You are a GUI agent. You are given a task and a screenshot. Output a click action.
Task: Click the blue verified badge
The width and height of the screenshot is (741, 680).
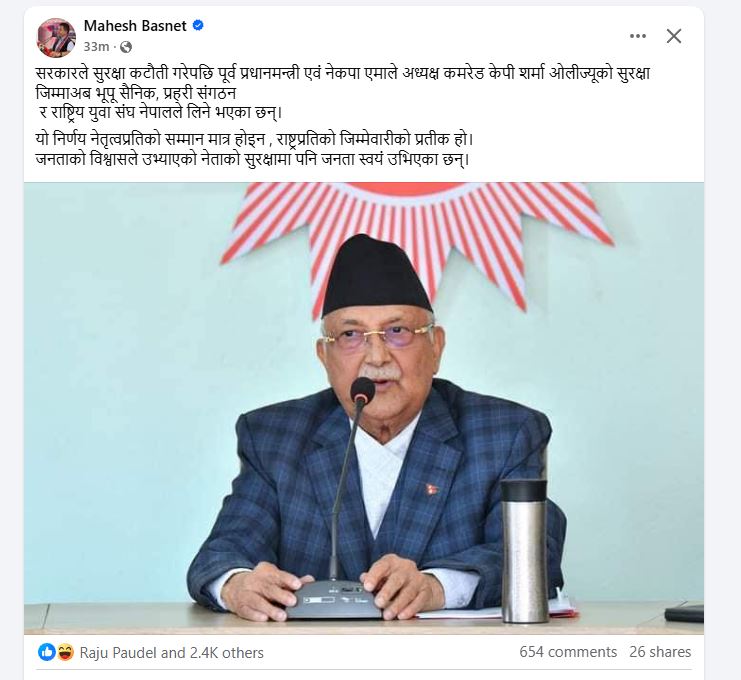click(x=198, y=26)
